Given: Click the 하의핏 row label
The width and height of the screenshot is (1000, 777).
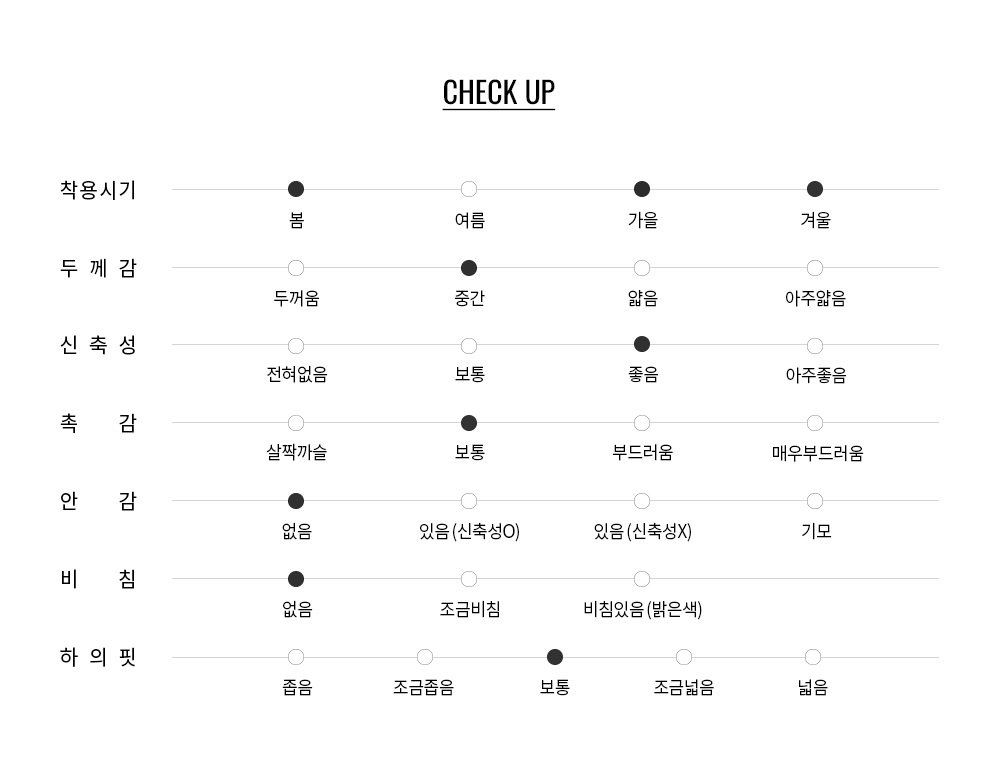Looking at the screenshot, I should click(98, 657).
